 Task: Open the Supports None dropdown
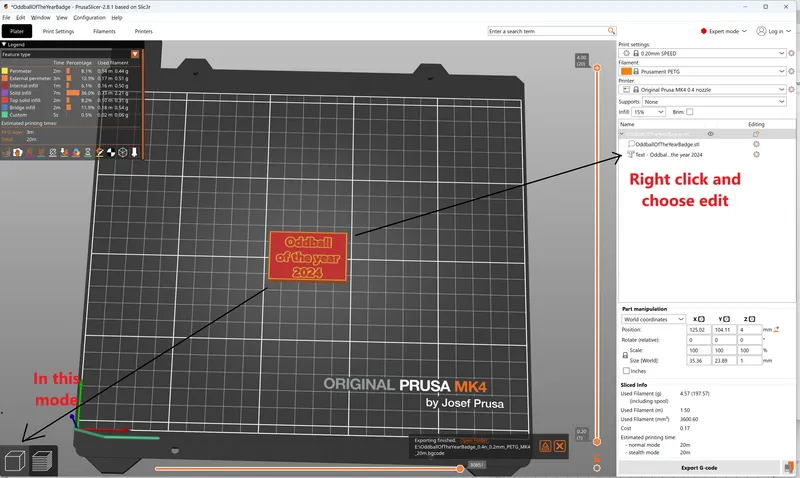(x=714, y=102)
